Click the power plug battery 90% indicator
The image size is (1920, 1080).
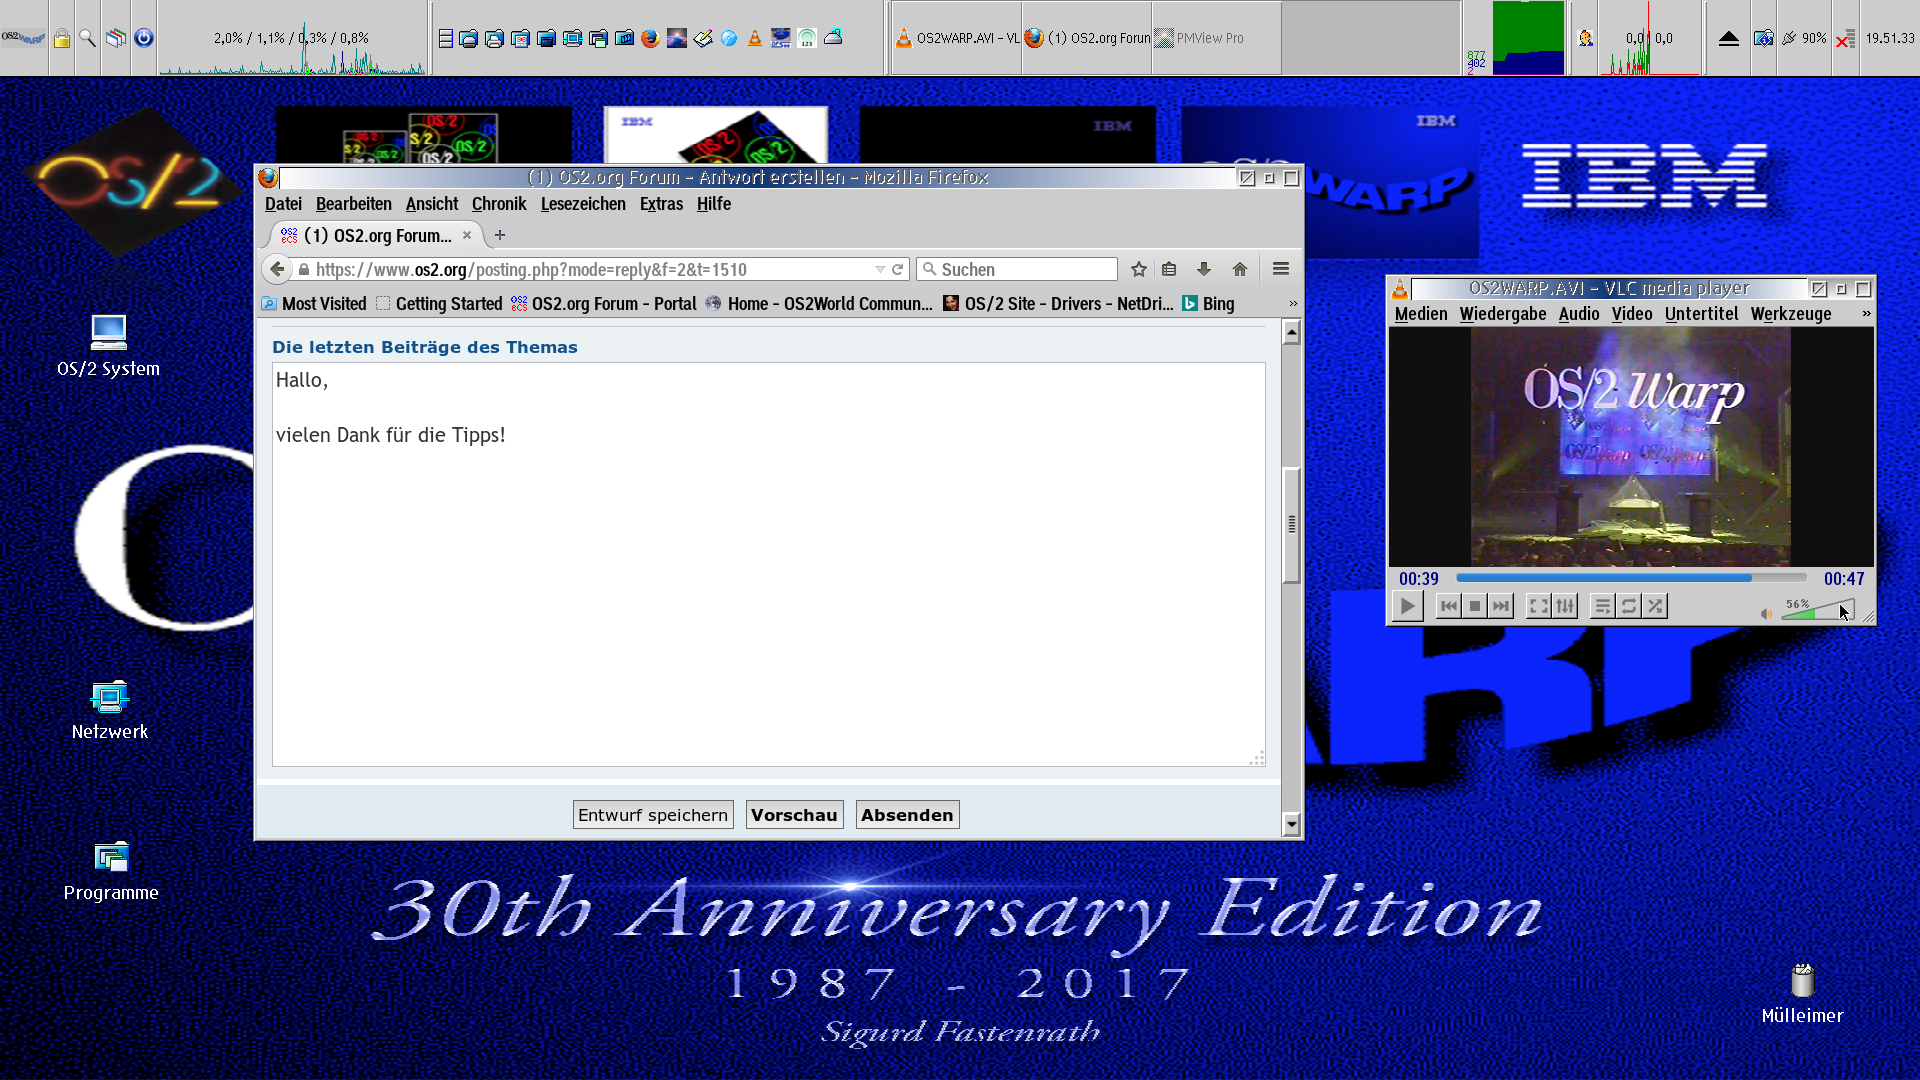(x=1804, y=38)
